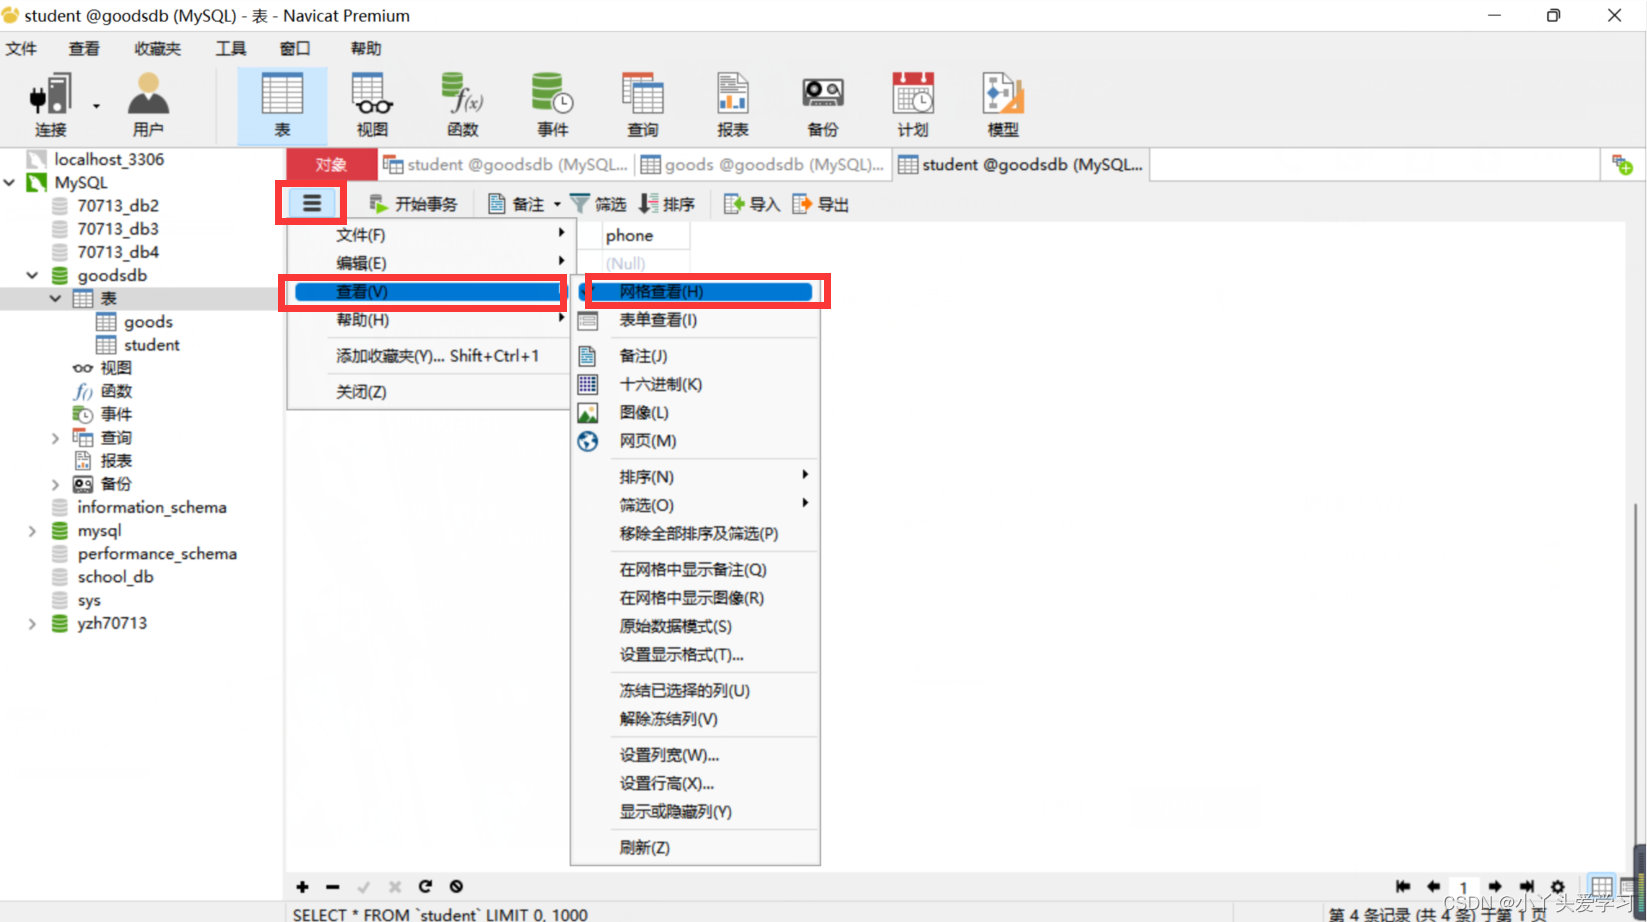The width and height of the screenshot is (1647, 922).
Task: Select 关闭(Z) close entry
Action: click(429, 392)
